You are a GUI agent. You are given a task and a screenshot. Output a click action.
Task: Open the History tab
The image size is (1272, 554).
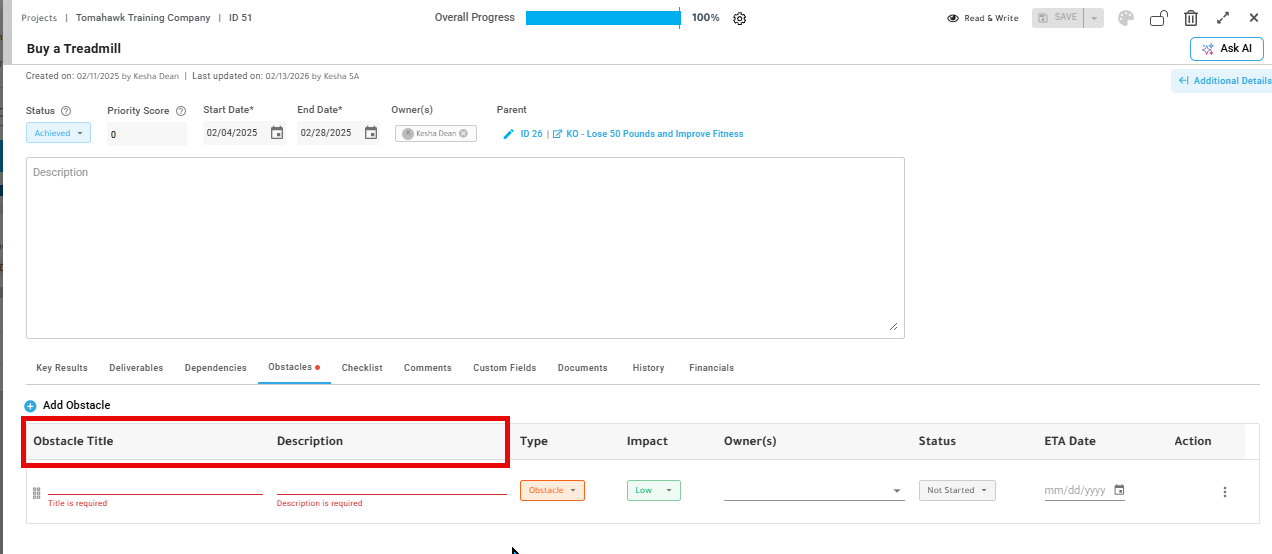click(x=648, y=368)
